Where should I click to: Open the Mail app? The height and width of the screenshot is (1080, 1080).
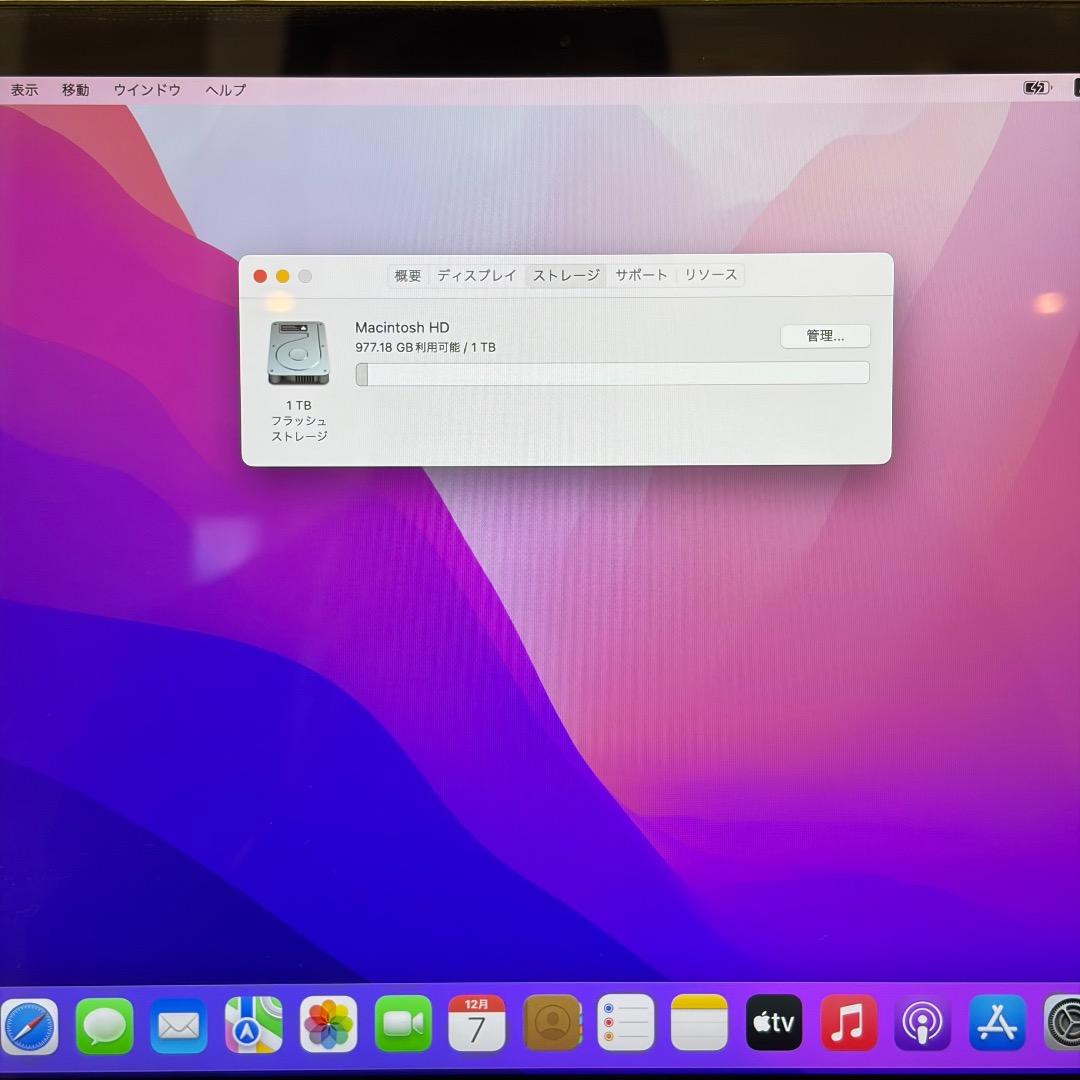(x=178, y=1024)
